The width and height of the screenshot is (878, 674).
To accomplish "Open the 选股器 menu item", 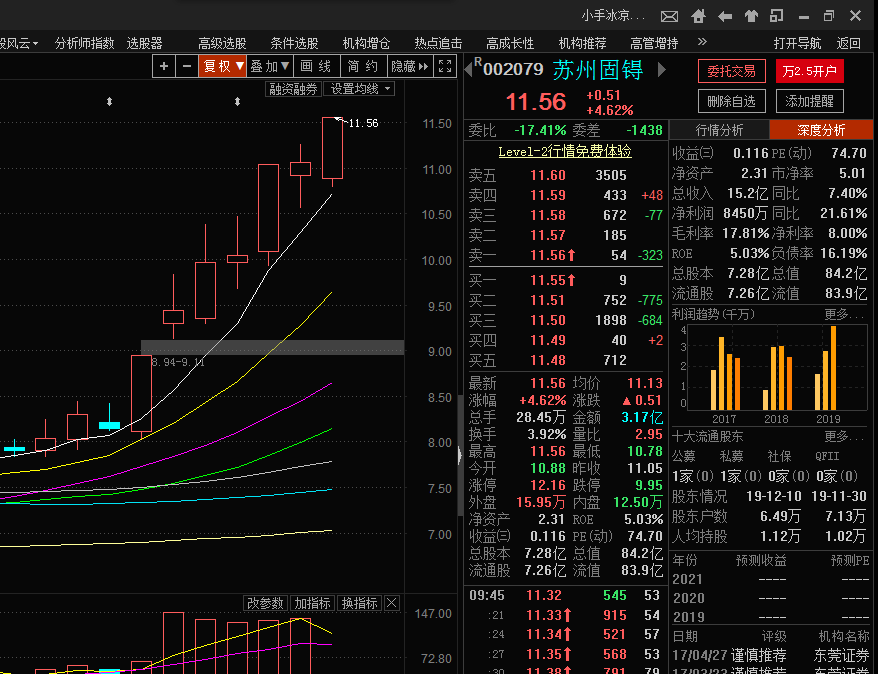I will tap(144, 43).
